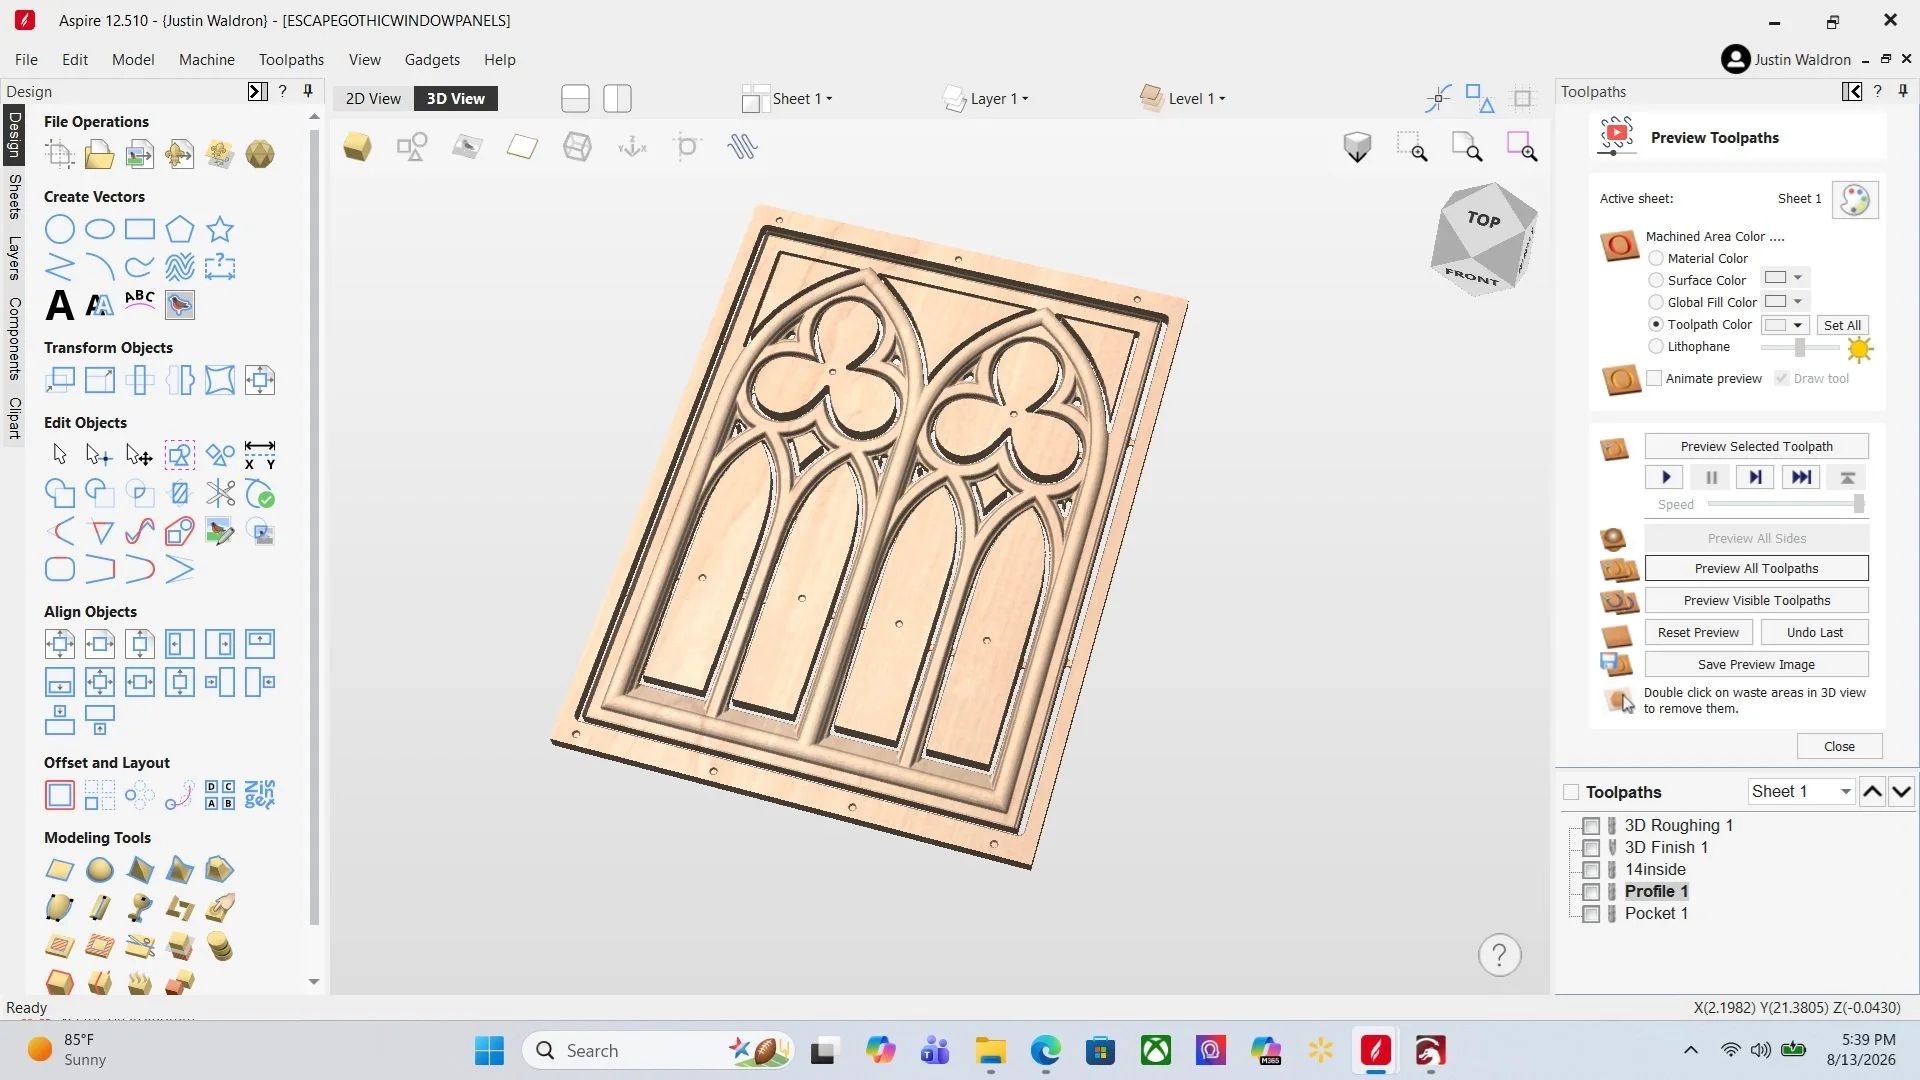Viewport: 1920px width, 1080px height.
Task: Open the Gadgets menu
Action: coord(432,59)
